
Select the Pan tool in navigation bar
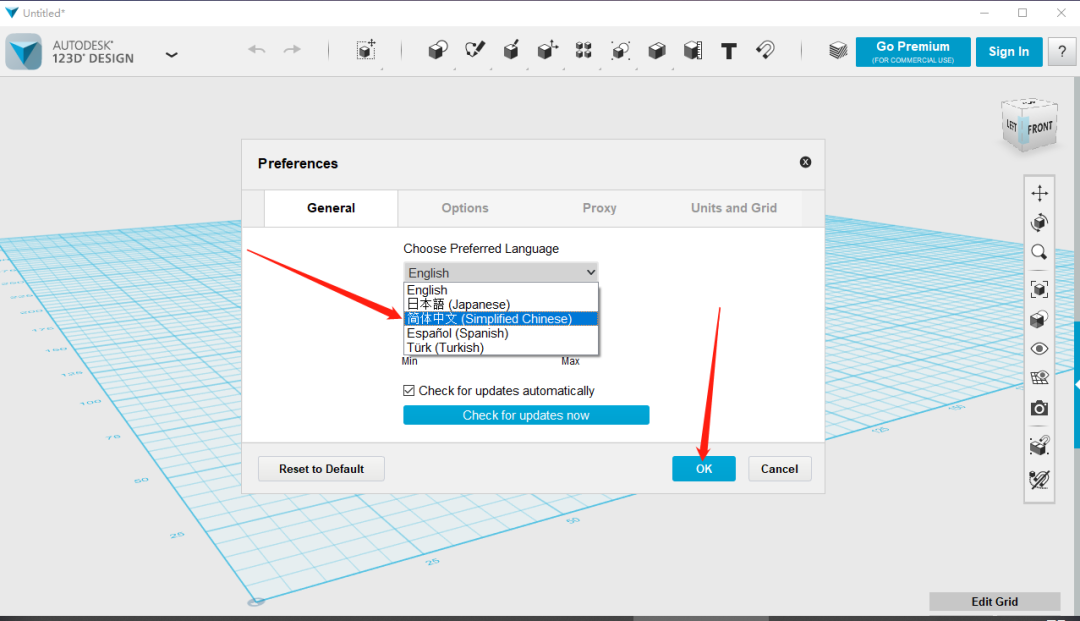[1039, 194]
